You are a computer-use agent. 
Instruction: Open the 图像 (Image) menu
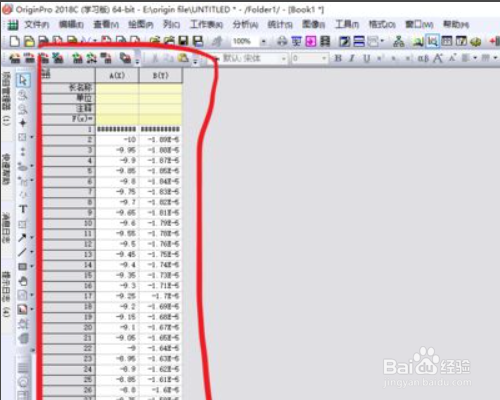(x=313, y=24)
